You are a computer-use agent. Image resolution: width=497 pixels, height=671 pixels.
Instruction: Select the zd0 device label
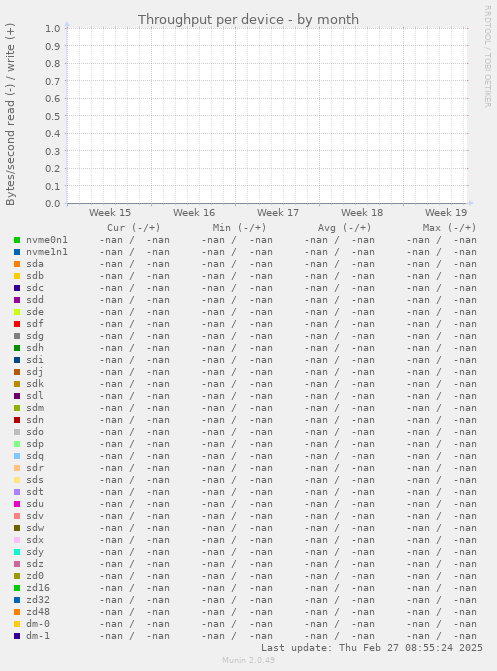tap(35, 576)
